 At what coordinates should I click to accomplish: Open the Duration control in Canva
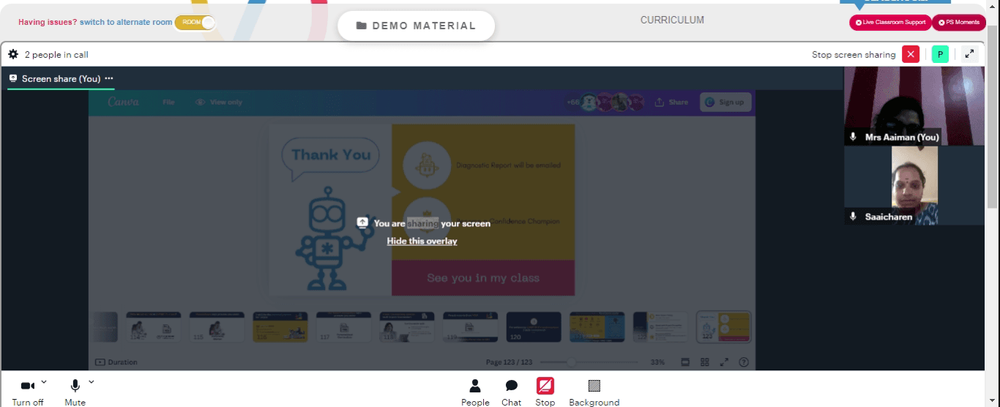click(116, 362)
